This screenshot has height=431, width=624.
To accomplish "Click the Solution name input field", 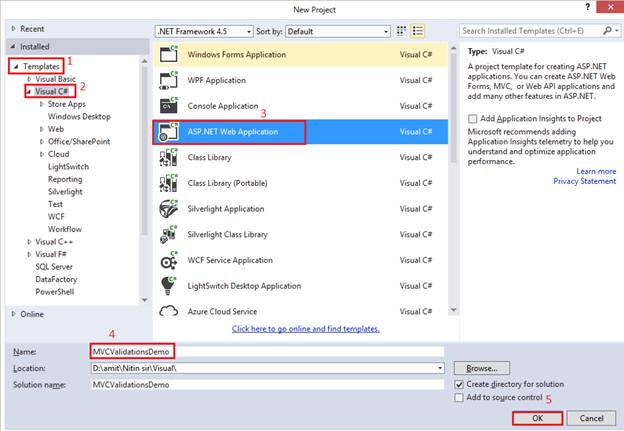I will pos(267,385).
